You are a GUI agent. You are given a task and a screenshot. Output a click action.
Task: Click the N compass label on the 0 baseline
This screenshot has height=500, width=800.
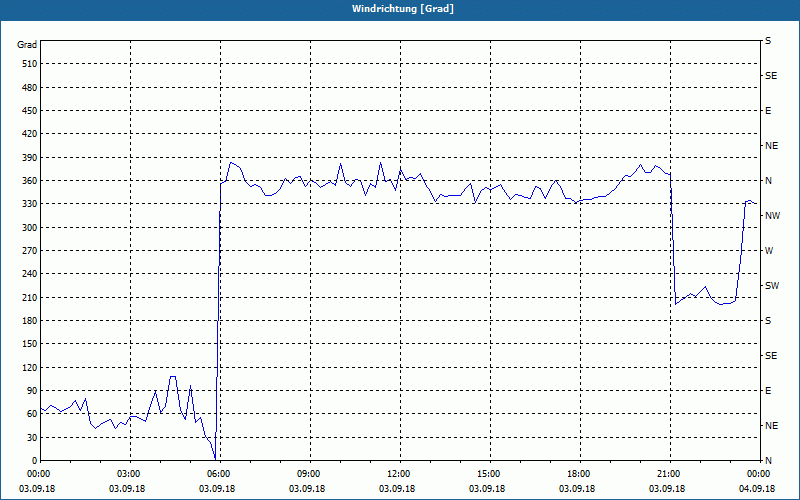point(768,461)
